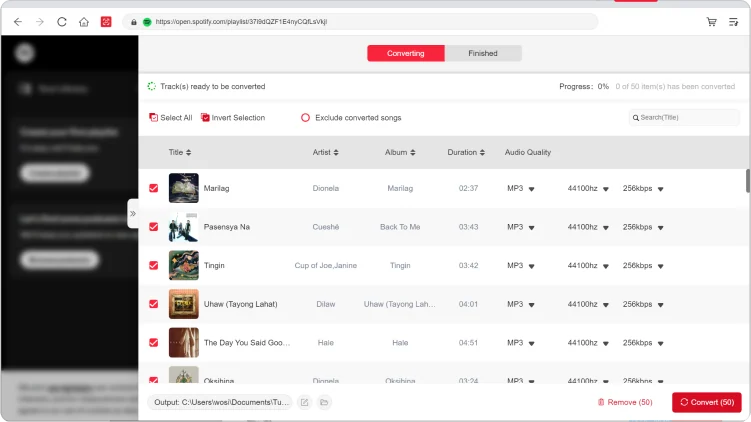
Task: Click Invert Selection label
Action: click(238, 118)
